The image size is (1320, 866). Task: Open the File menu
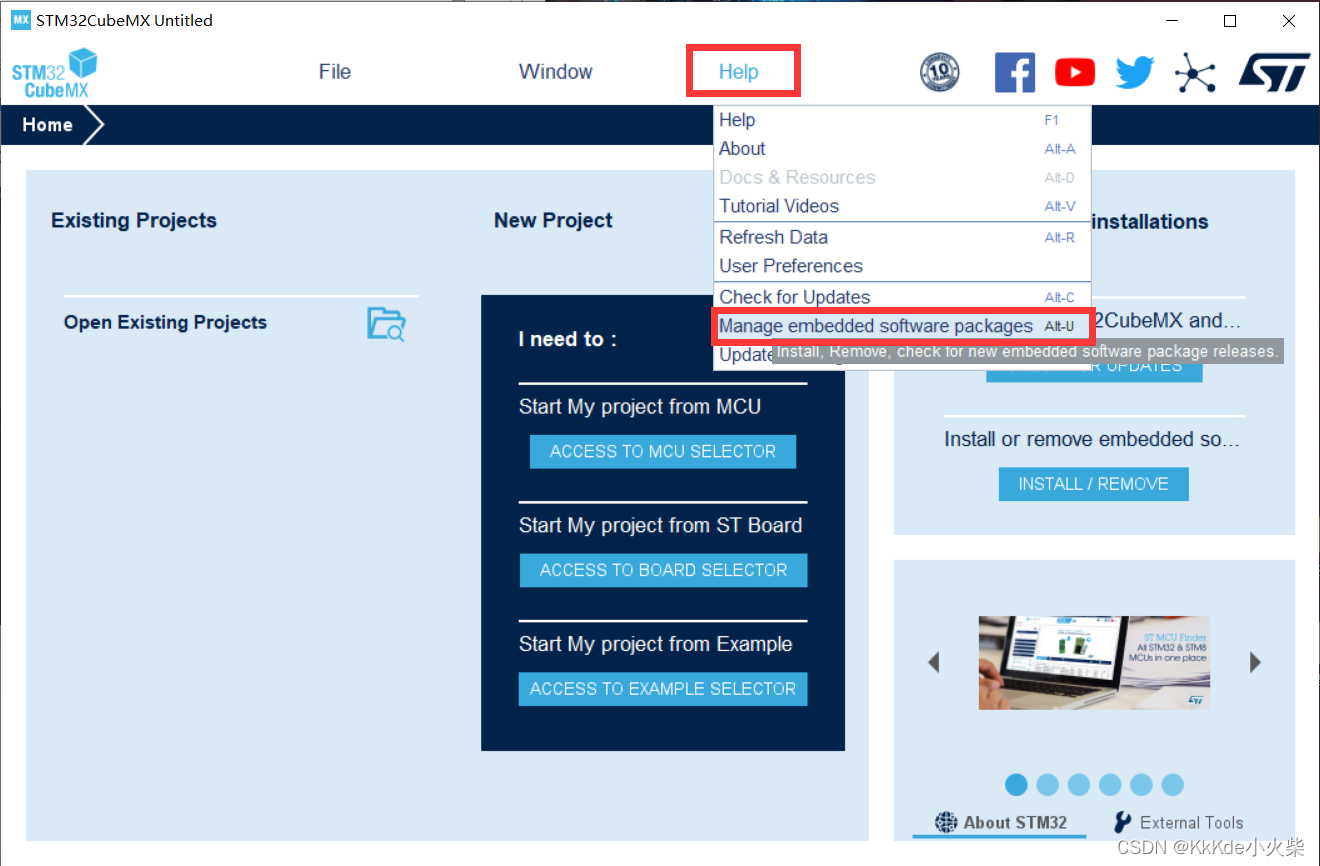coord(335,72)
